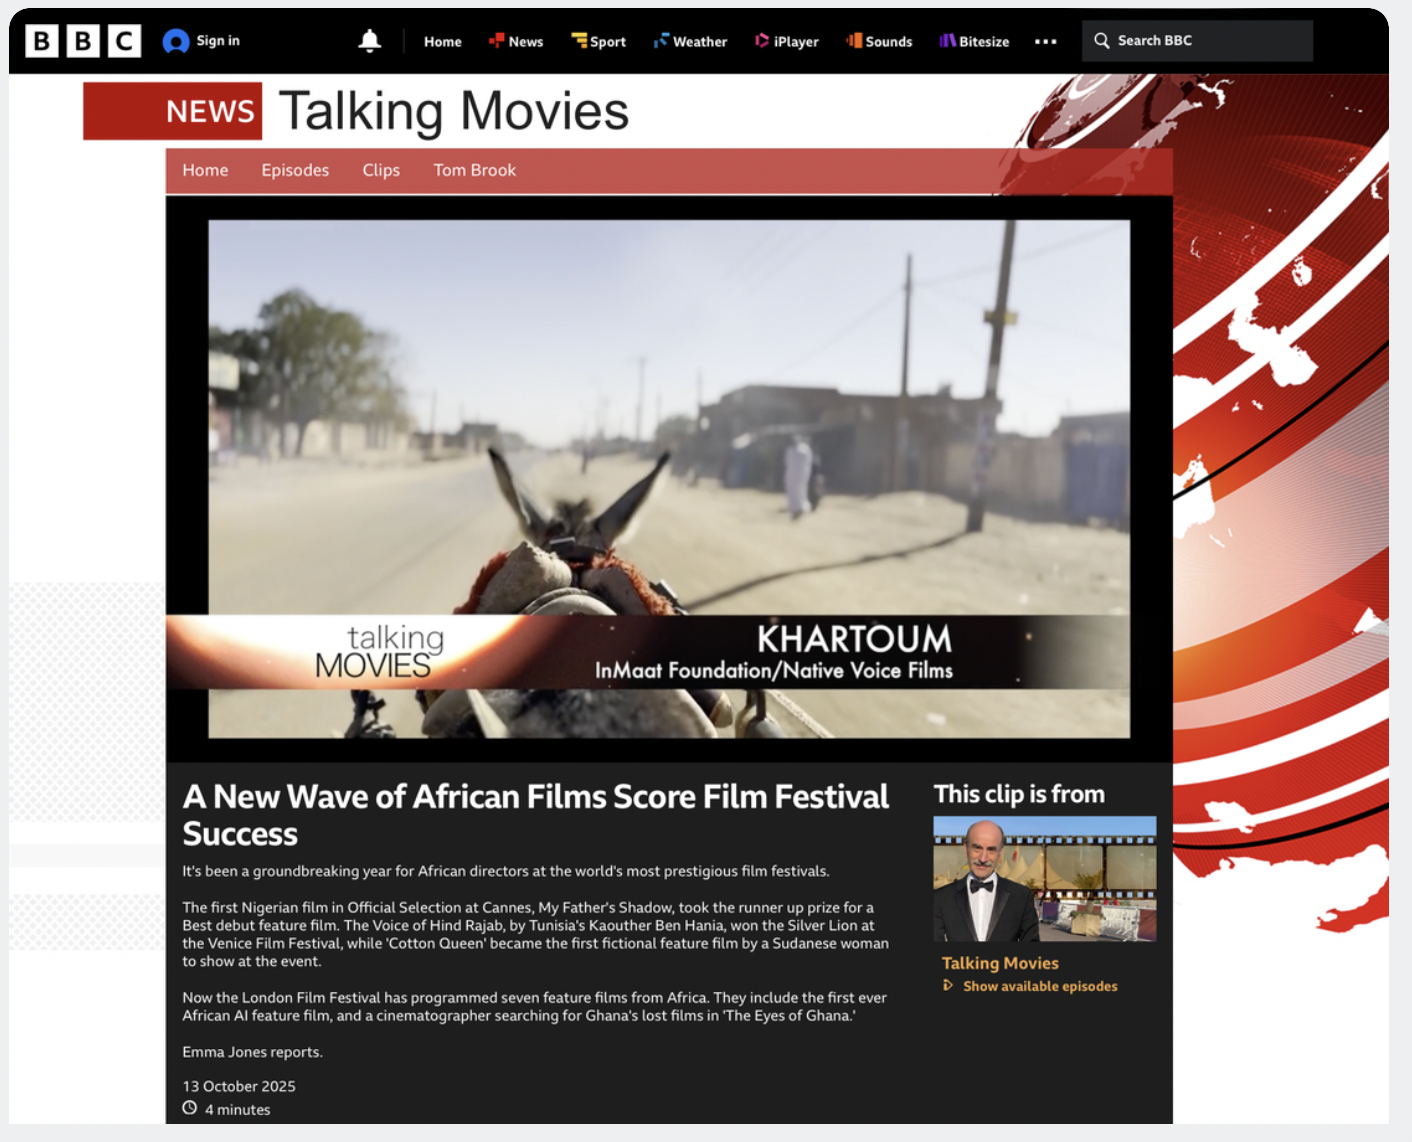Click the search magnifier icon
This screenshot has width=1412, height=1142.
tap(1102, 41)
